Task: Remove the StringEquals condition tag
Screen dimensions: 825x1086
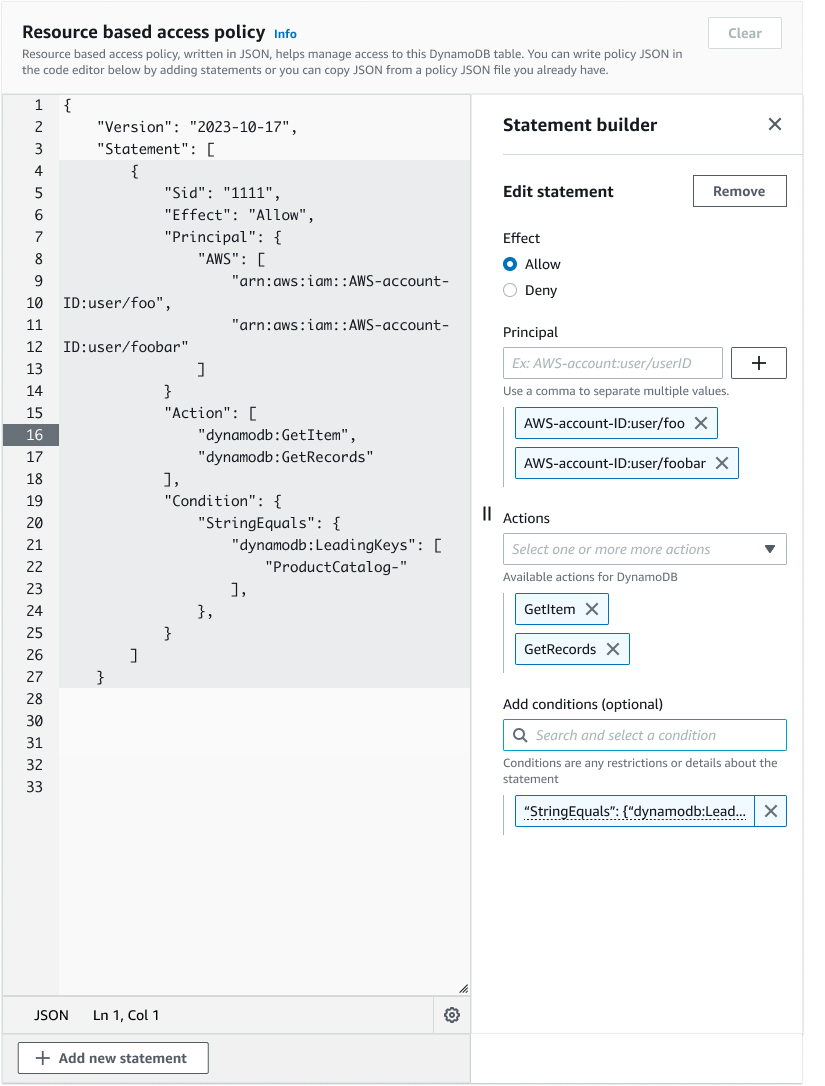Action: click(770, 811)
